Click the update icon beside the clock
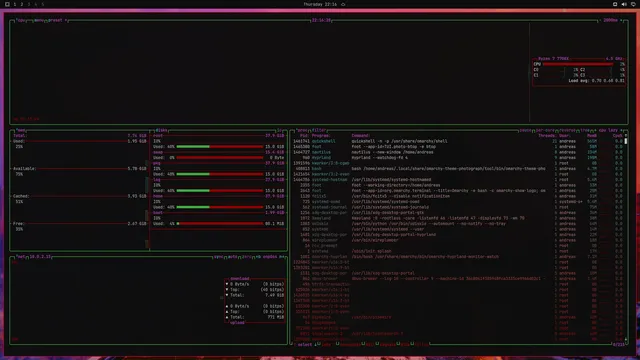 (343, 4)
